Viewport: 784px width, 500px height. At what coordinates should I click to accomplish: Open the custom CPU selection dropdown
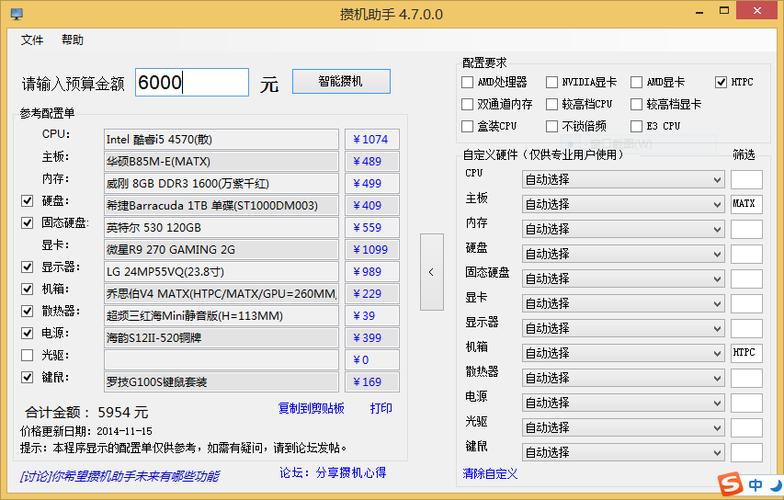coord(622,179)
